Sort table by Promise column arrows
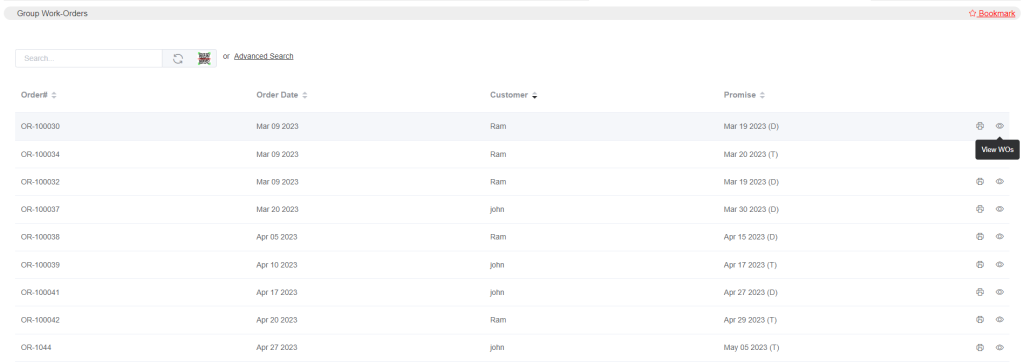 762,95
